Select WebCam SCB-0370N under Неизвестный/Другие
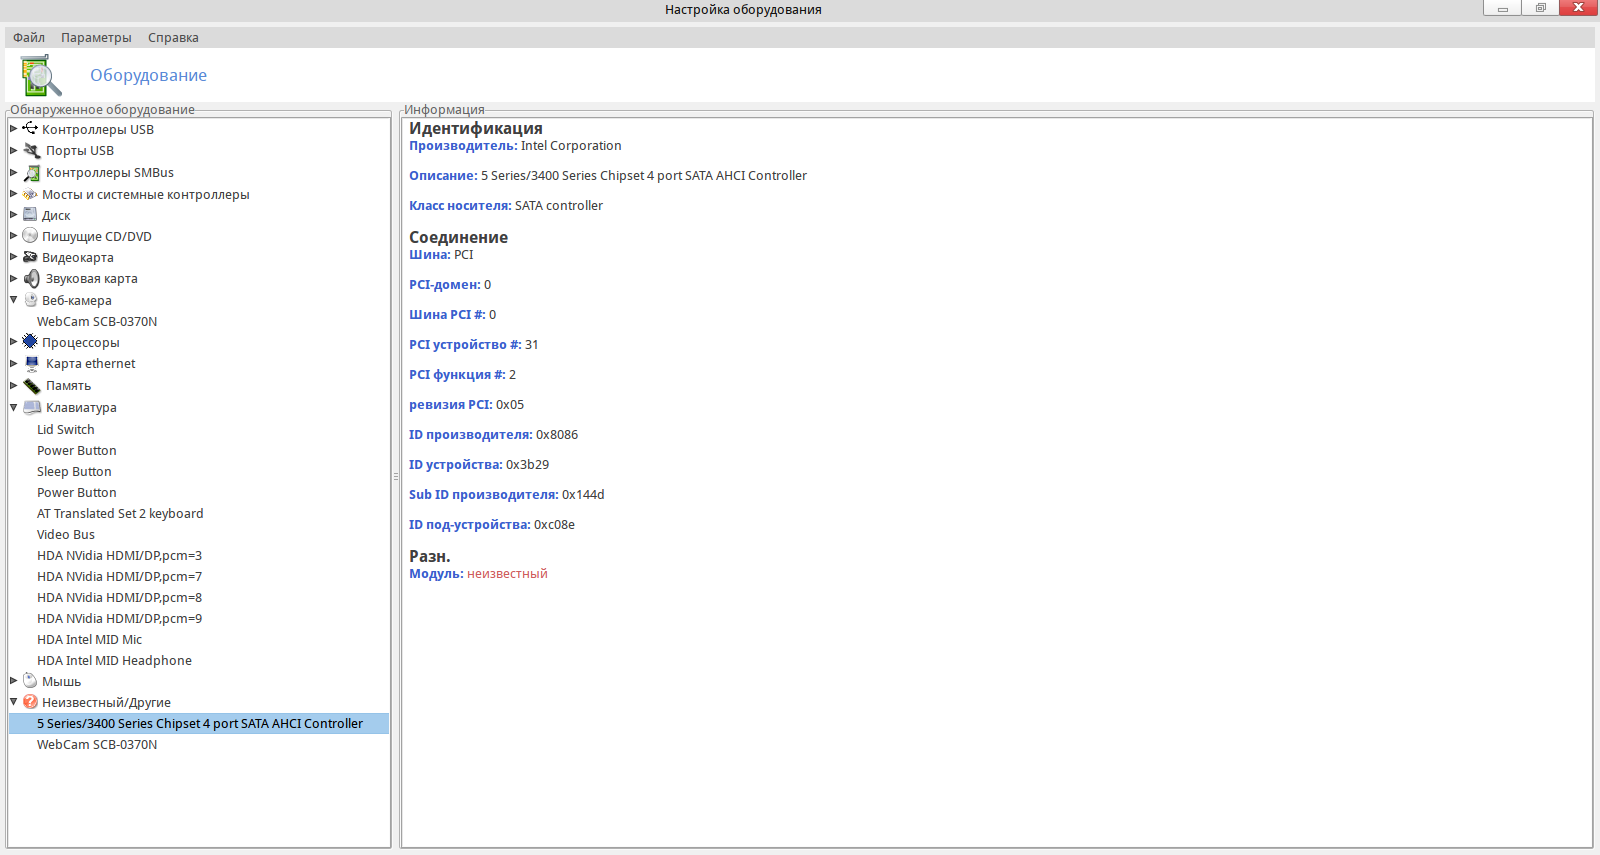 coord(97,744)
